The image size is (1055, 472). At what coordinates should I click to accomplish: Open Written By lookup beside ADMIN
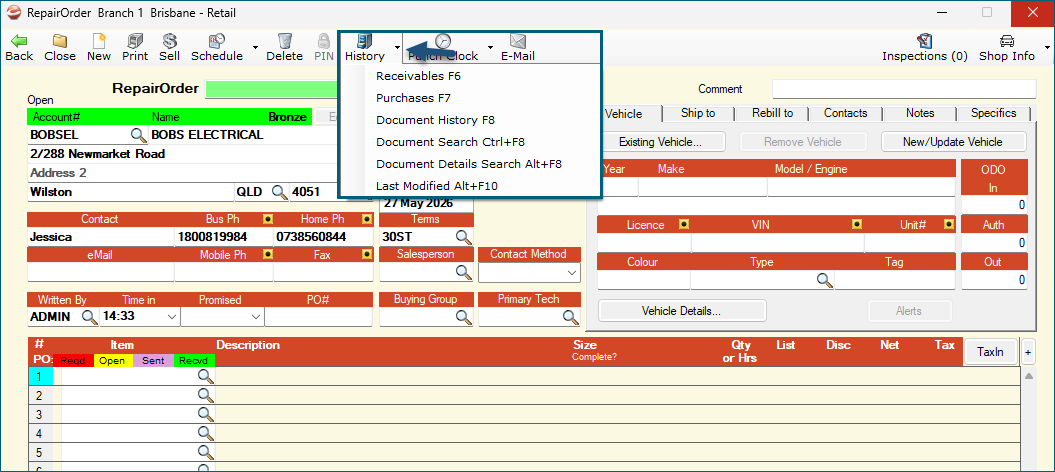click(x=89, y=316)
